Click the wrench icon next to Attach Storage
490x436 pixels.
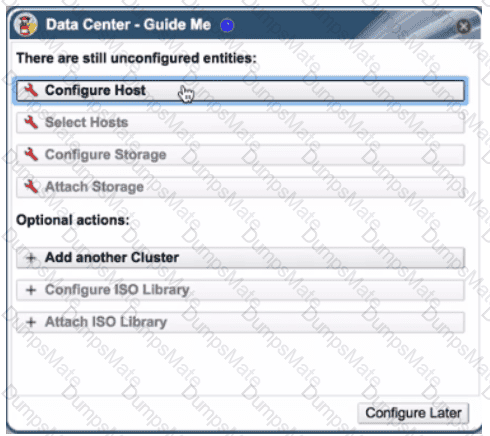click(x=31, y=186)
